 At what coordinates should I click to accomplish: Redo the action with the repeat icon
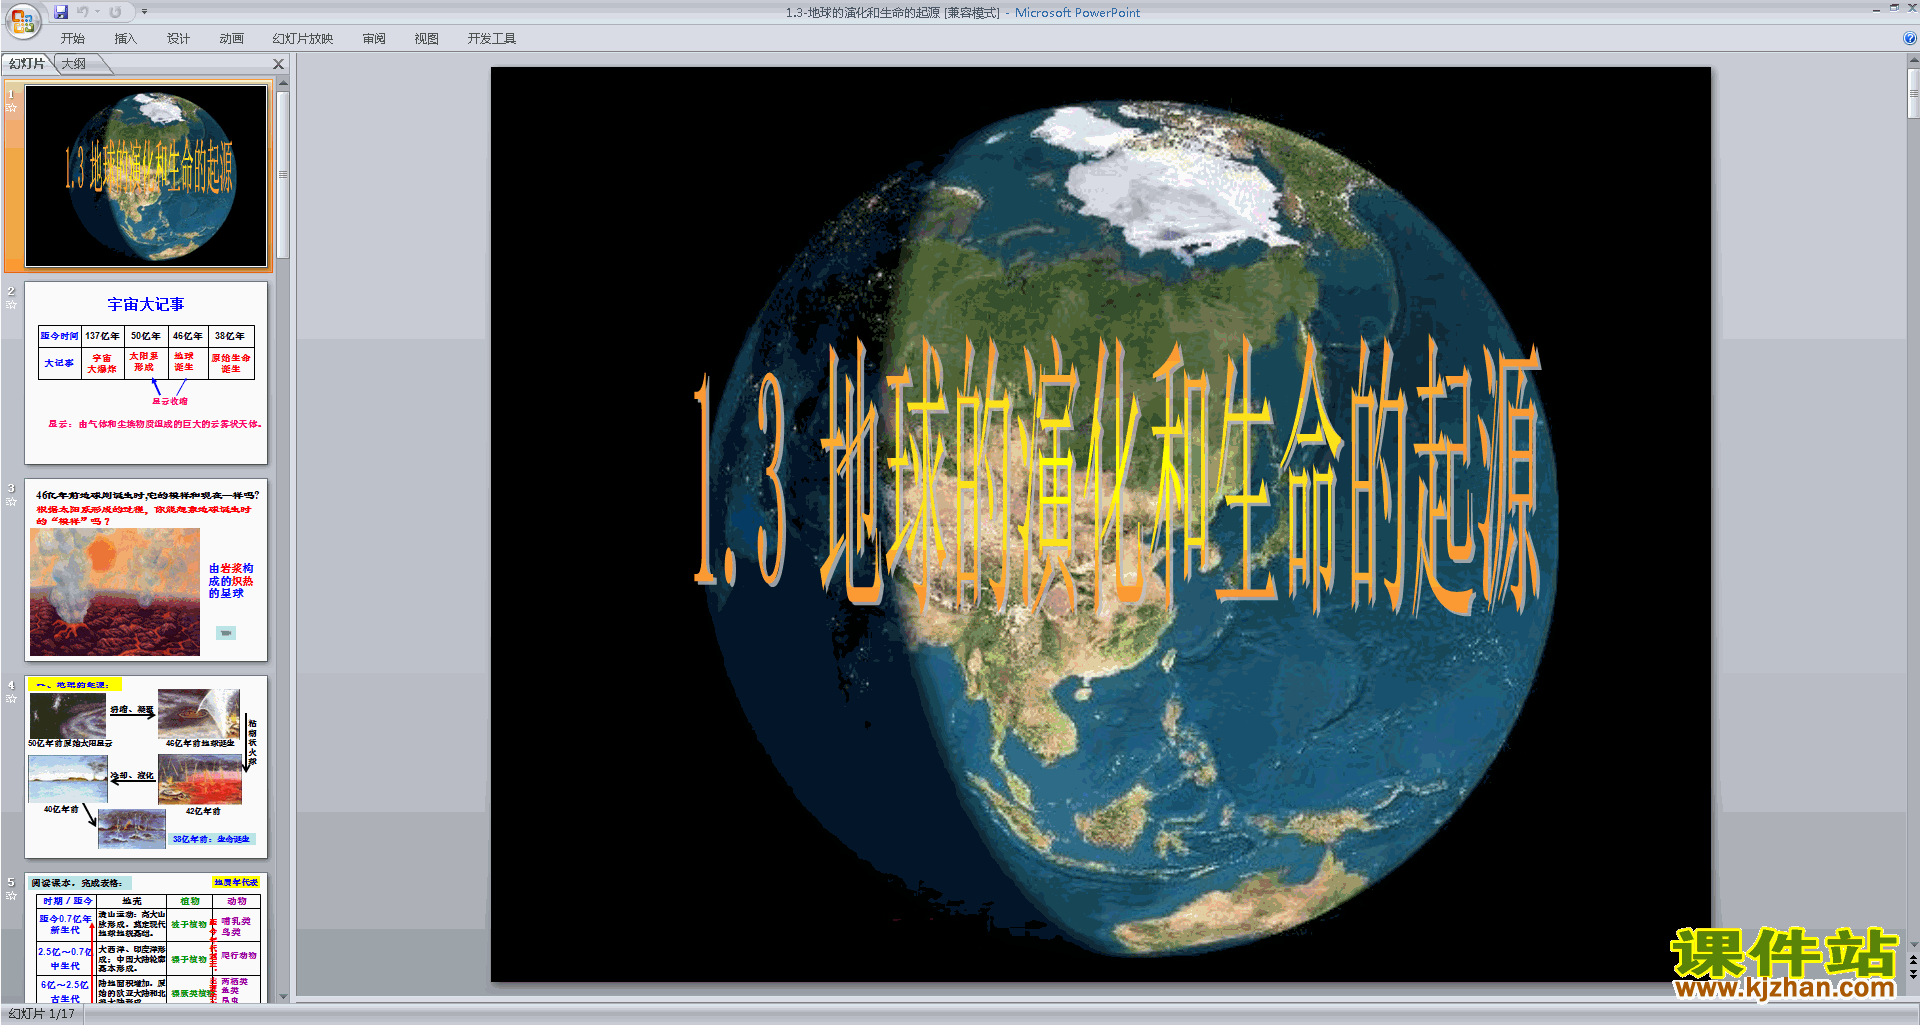115,12
